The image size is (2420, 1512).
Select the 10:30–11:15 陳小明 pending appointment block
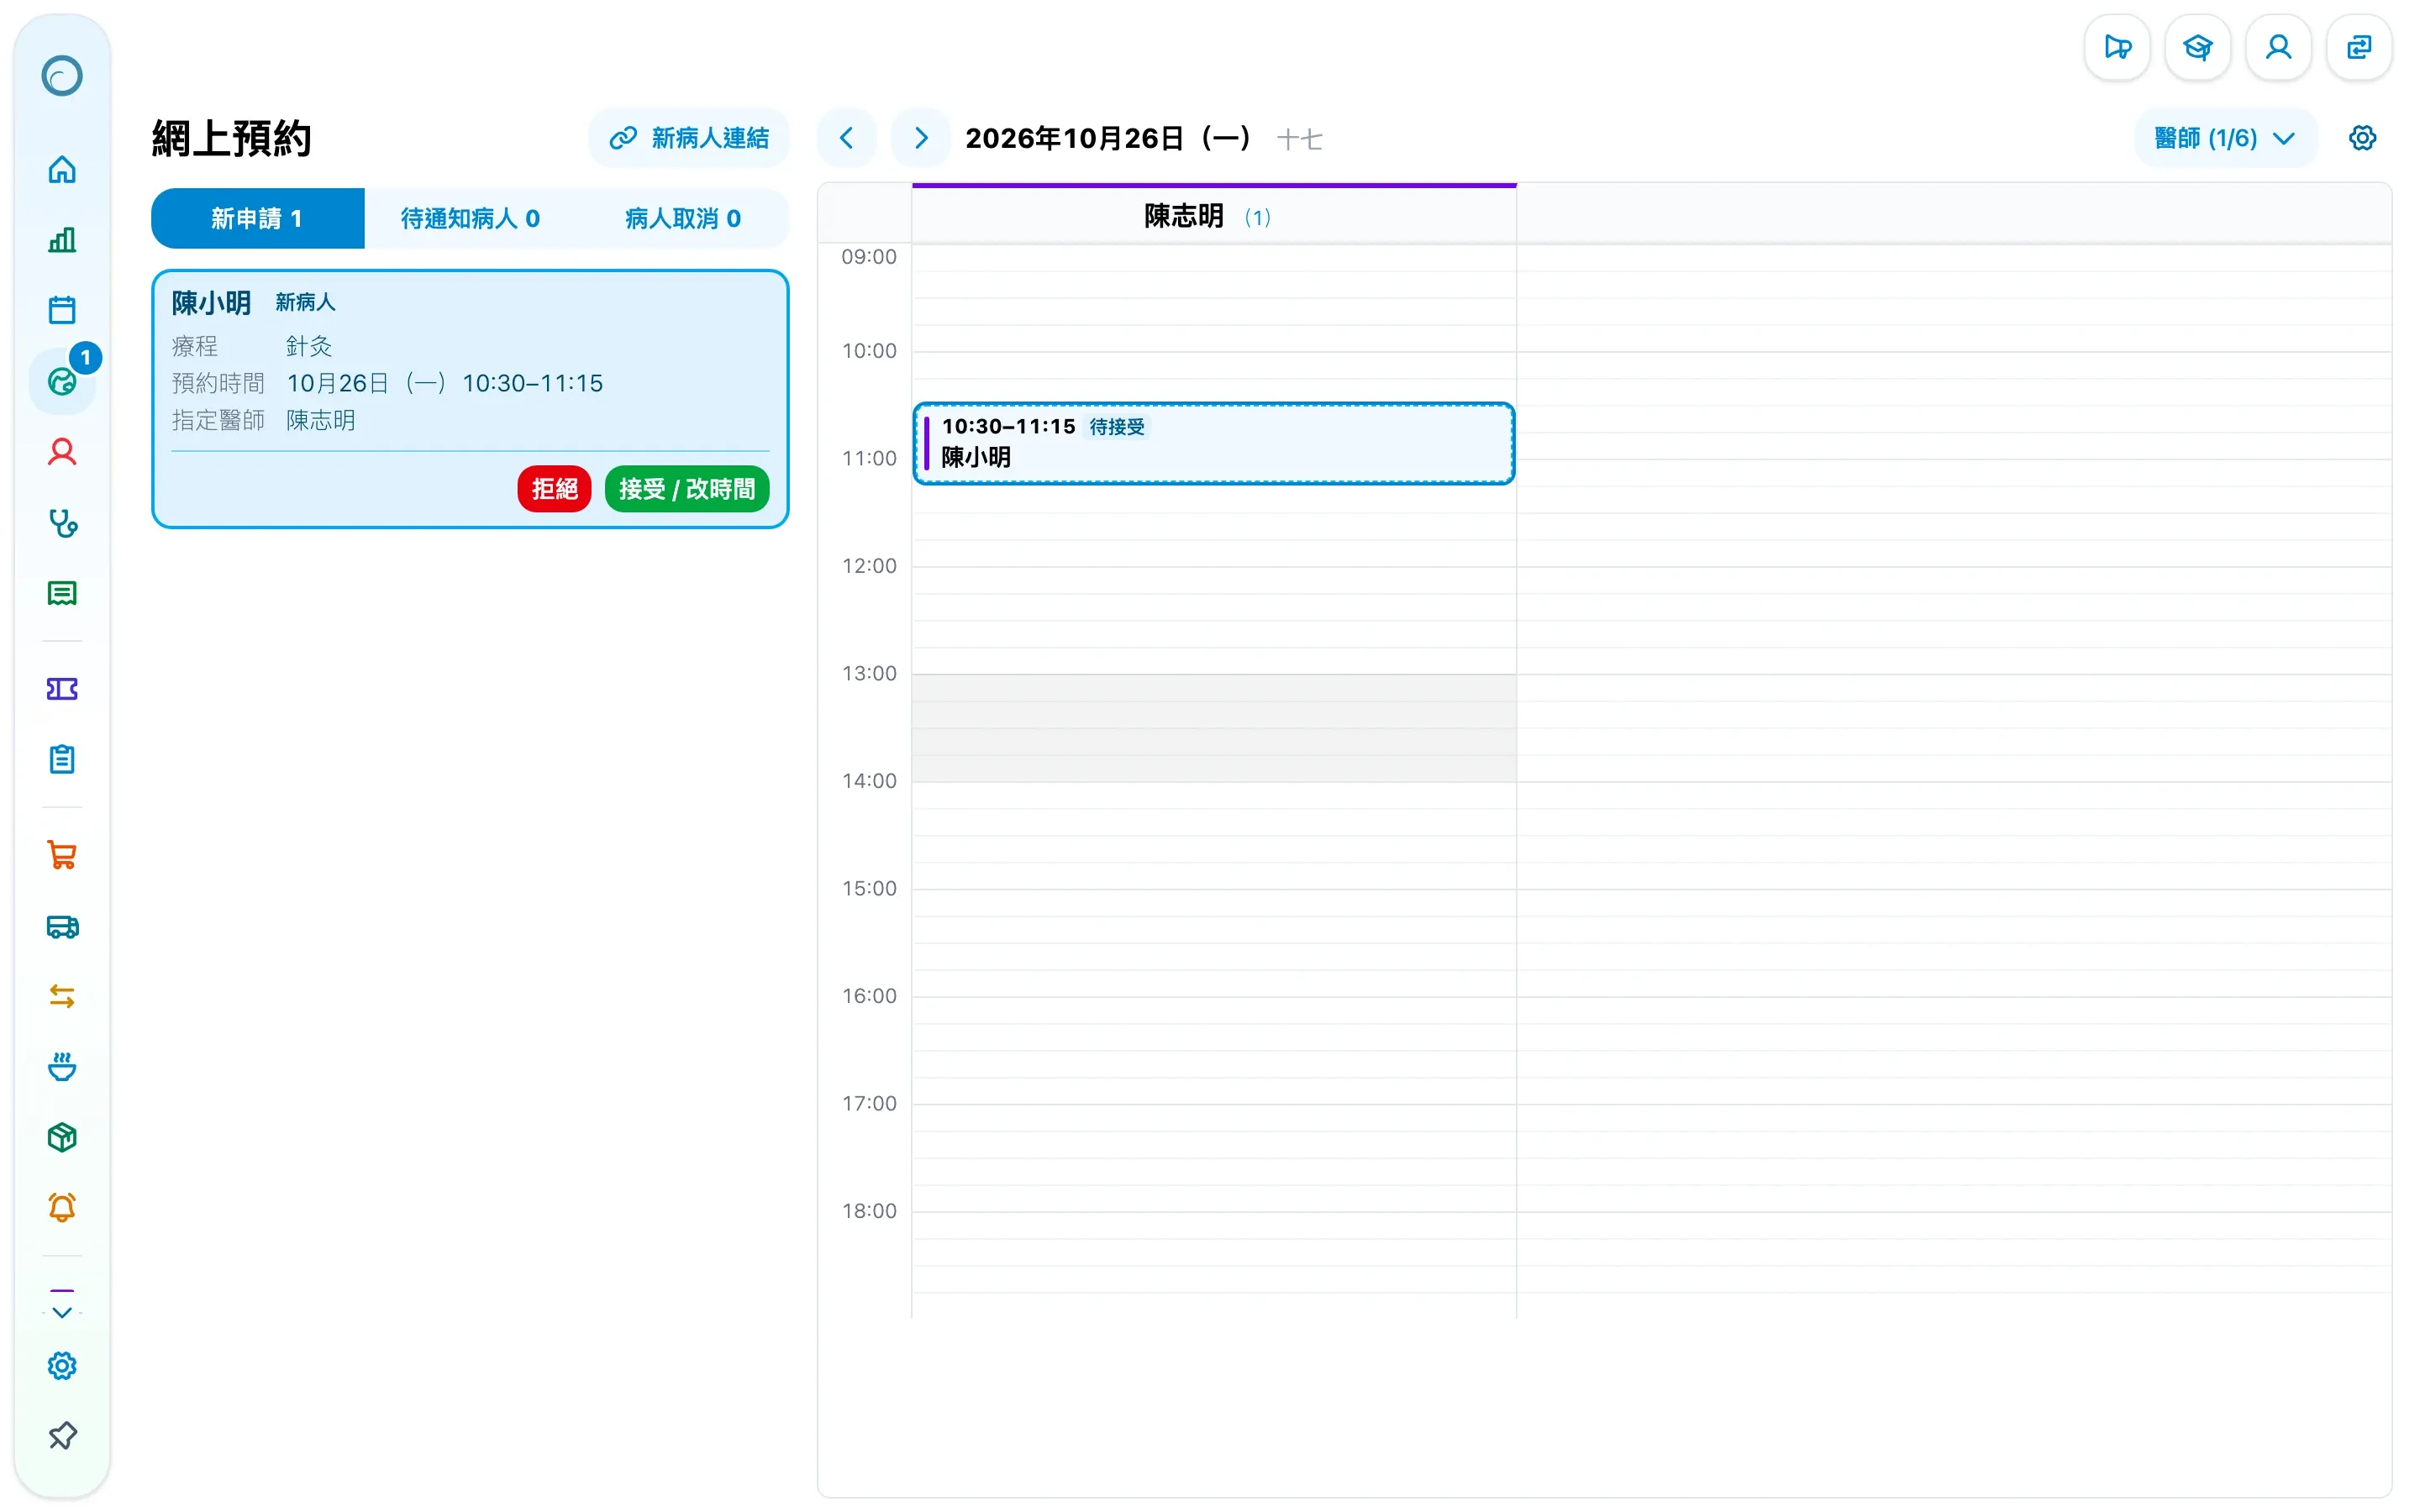(x=1214, y=443)
